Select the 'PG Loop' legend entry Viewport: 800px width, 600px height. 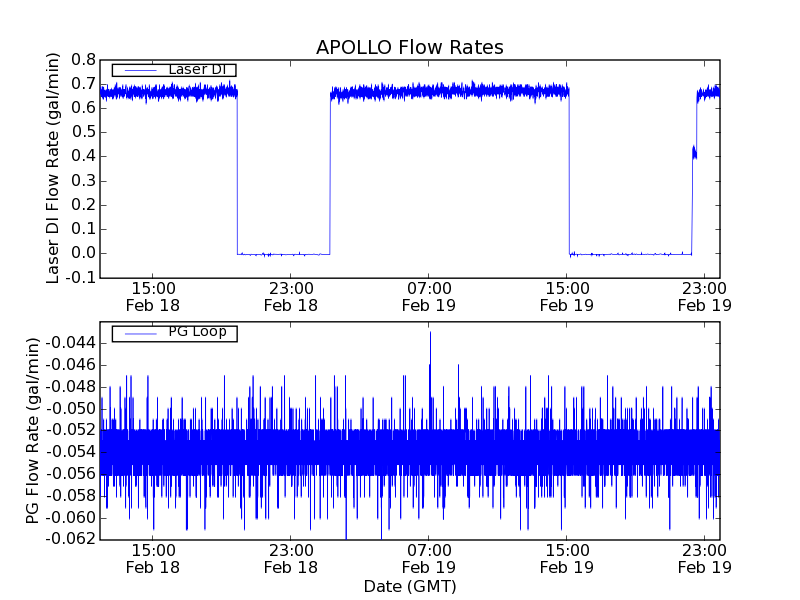[174, 333]
